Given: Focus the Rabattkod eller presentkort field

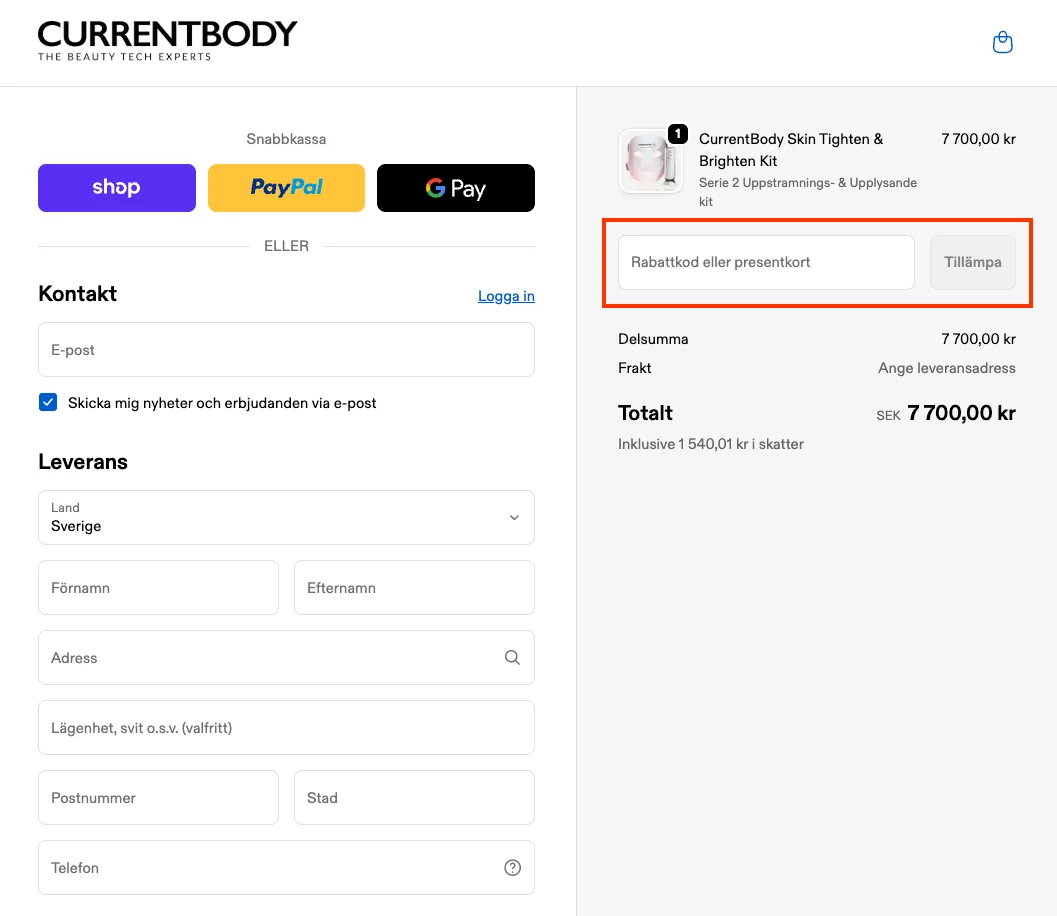Looking at the screenshot, I should pos(766,262).
